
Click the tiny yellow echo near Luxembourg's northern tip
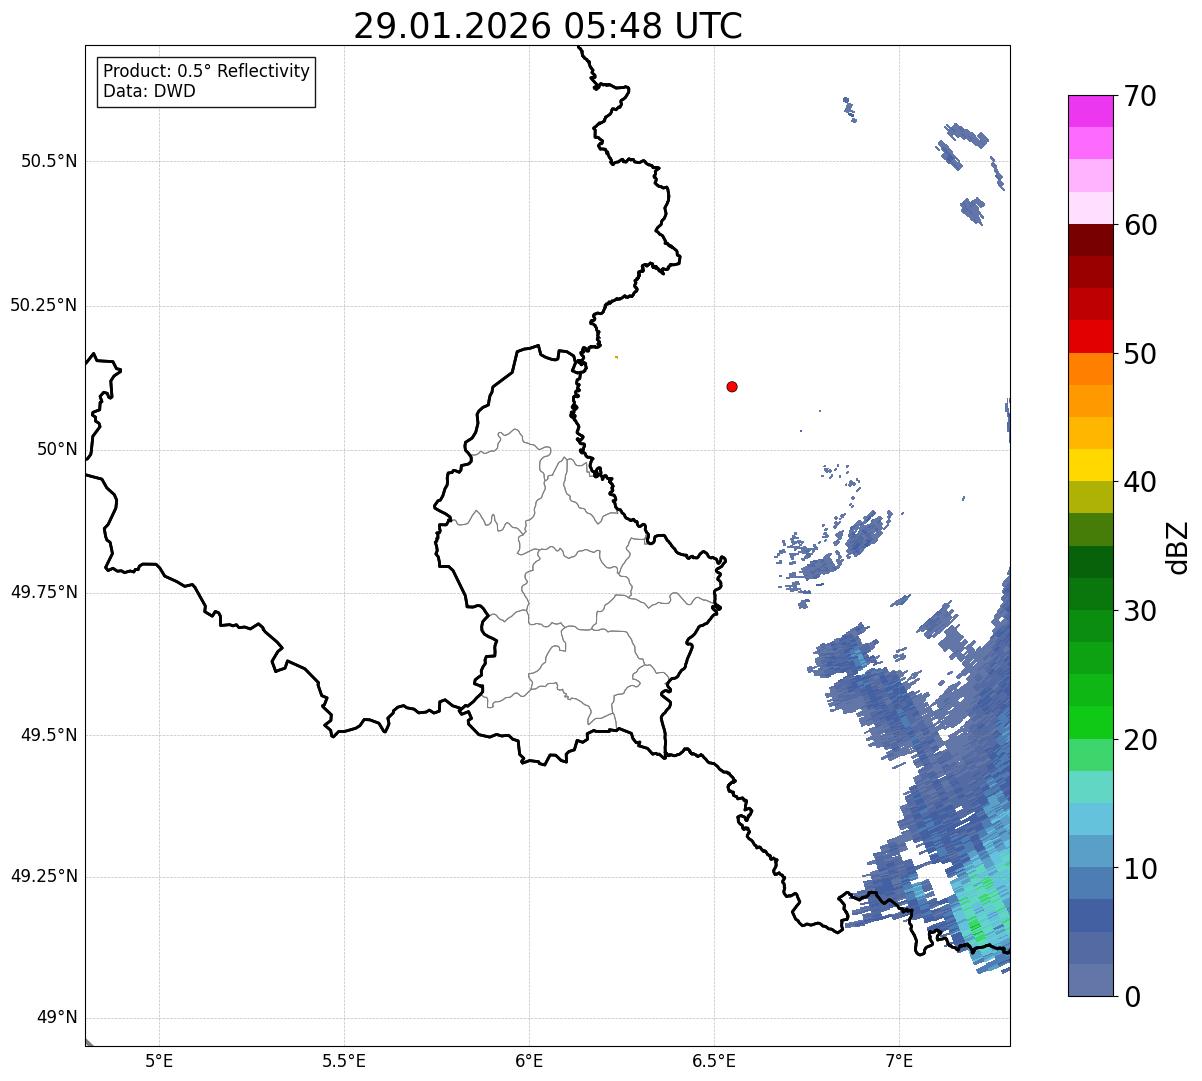point(616,357)
